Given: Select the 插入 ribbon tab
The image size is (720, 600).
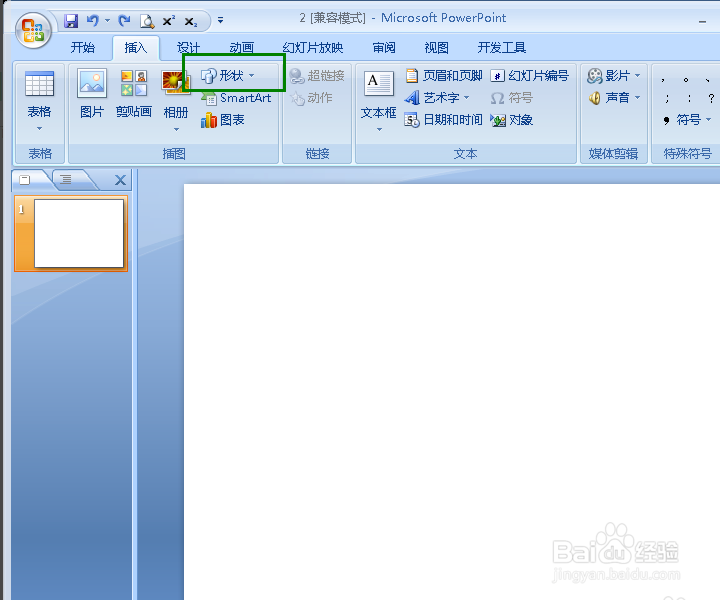Looking at the screenshot, I should 135,48.
